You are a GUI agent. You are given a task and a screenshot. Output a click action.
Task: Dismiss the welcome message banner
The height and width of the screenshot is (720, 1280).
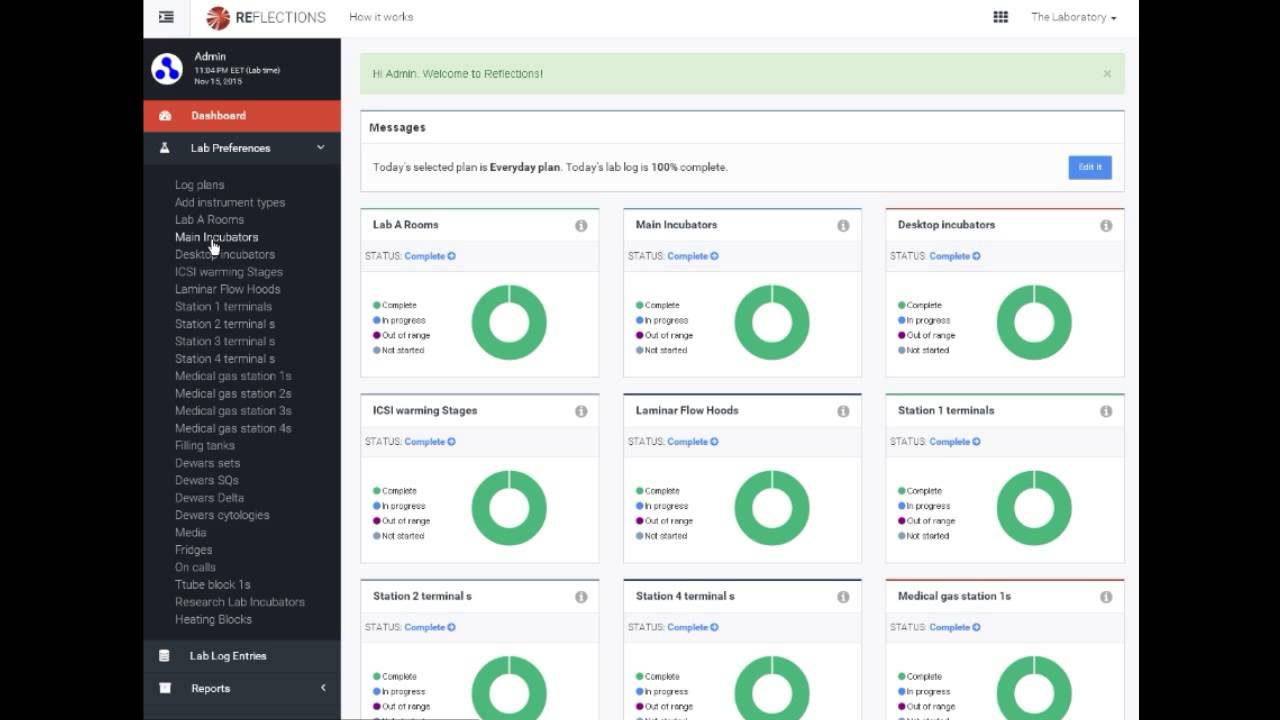1107,74
